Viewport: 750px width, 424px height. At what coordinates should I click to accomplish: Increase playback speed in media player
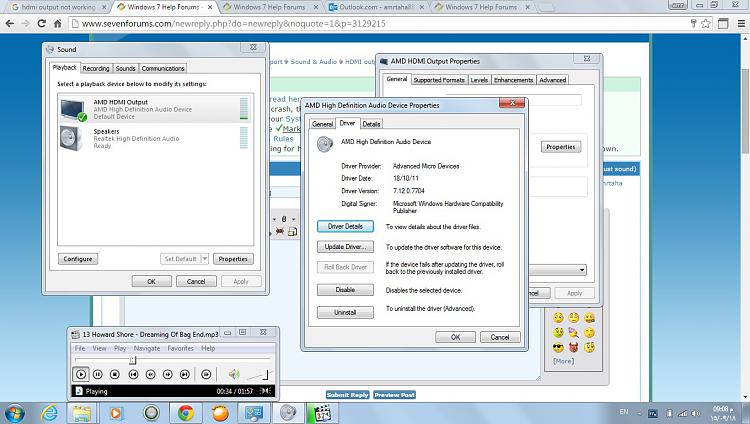click(167, 374)
